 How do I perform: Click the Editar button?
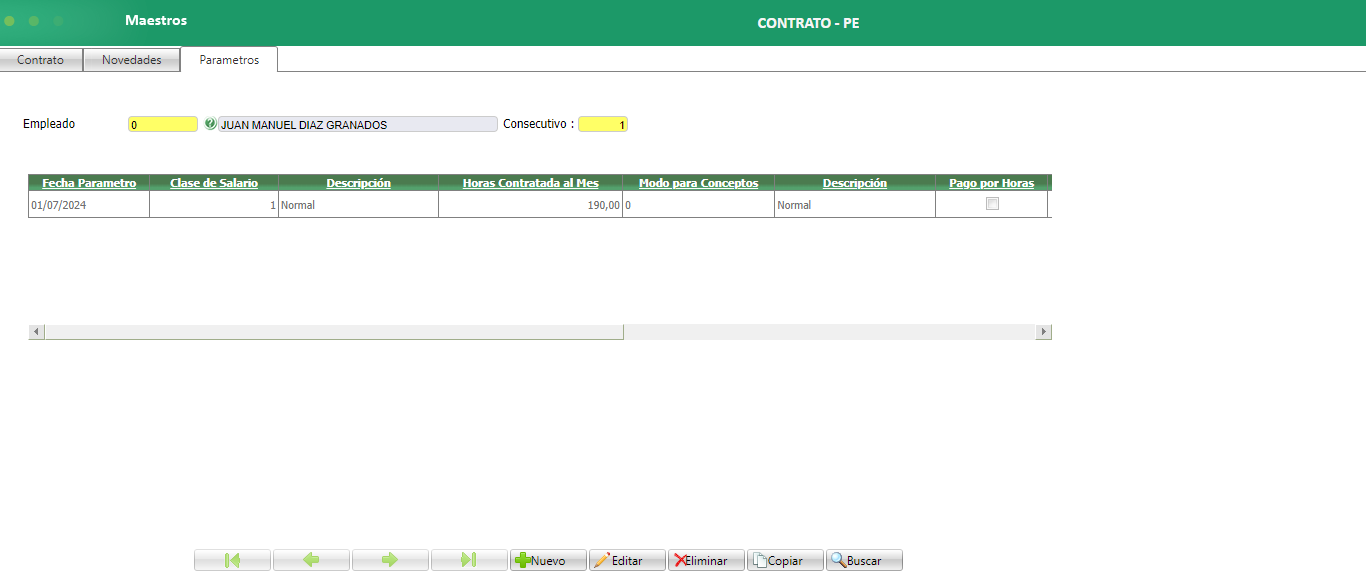point(627,560)
